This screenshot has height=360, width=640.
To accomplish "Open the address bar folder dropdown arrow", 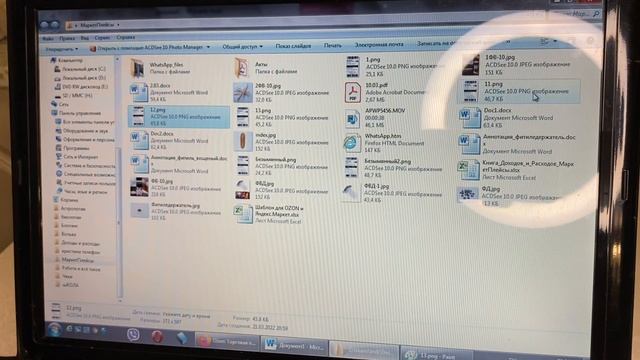I will (118, 25).
